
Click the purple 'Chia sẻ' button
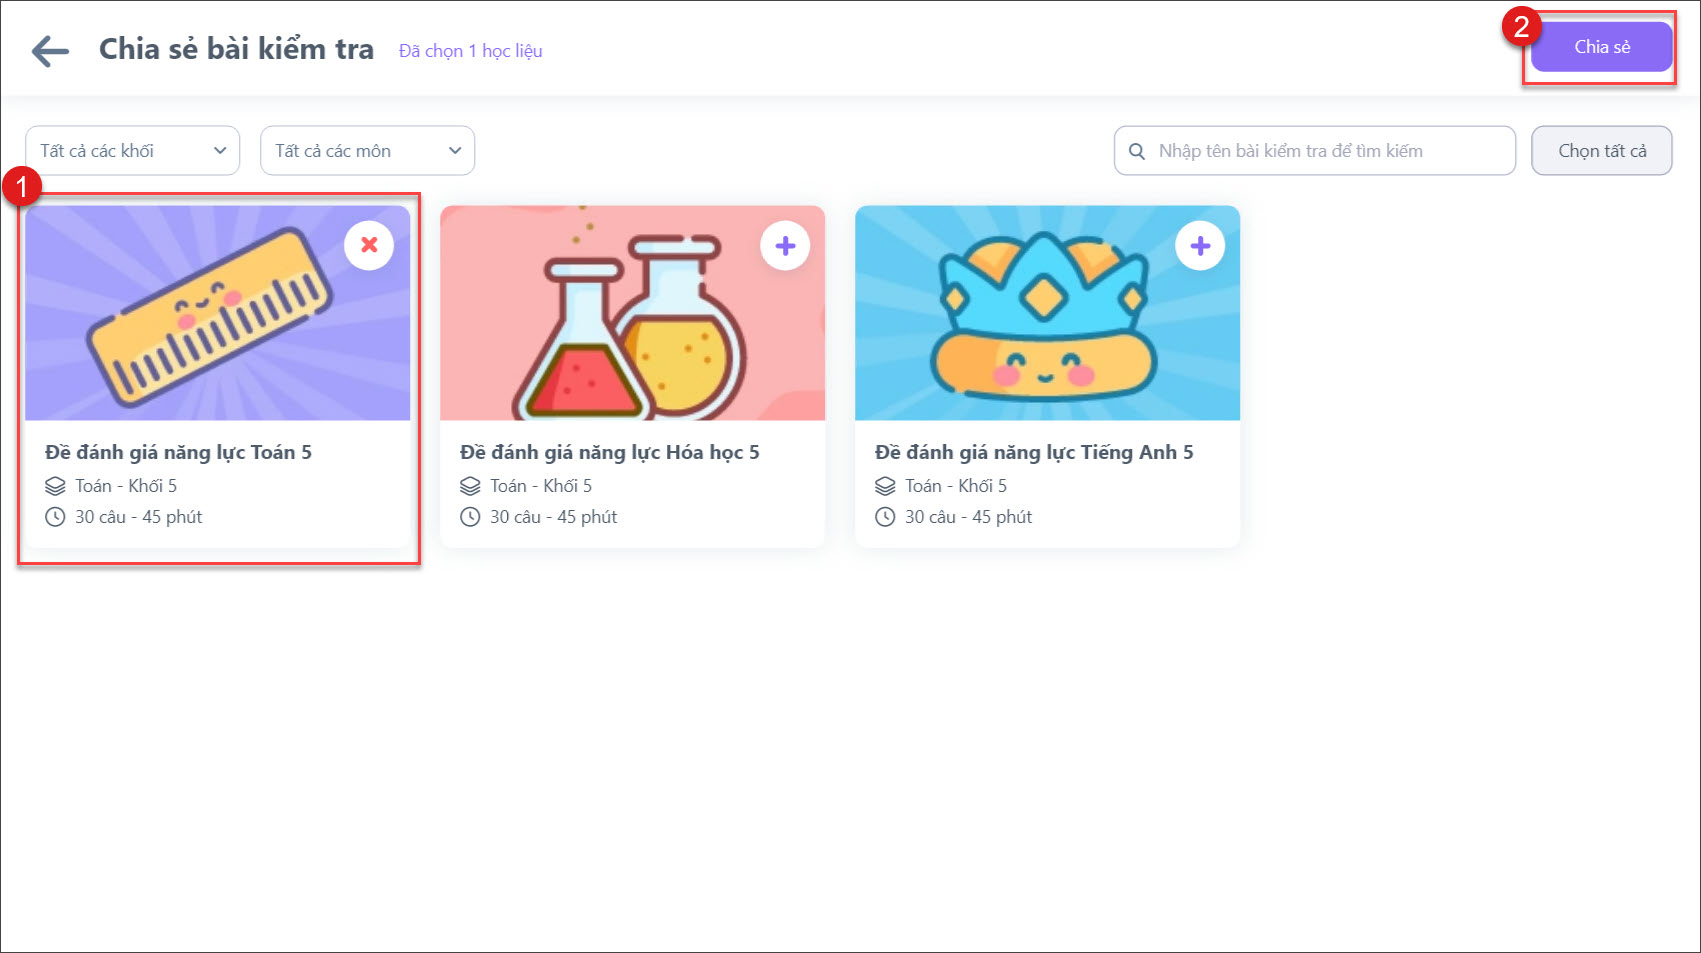[x=1601, y=47]
